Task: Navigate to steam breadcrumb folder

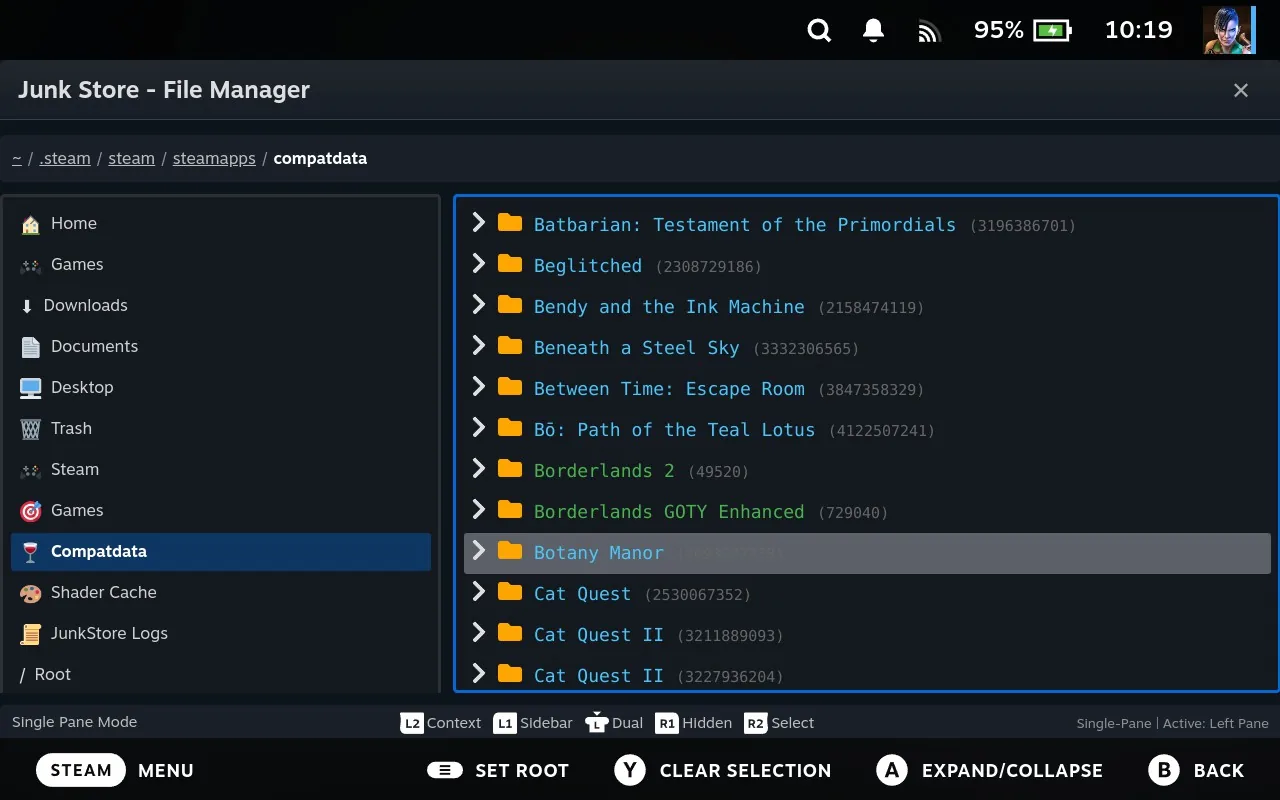Action: pos(131,158)
